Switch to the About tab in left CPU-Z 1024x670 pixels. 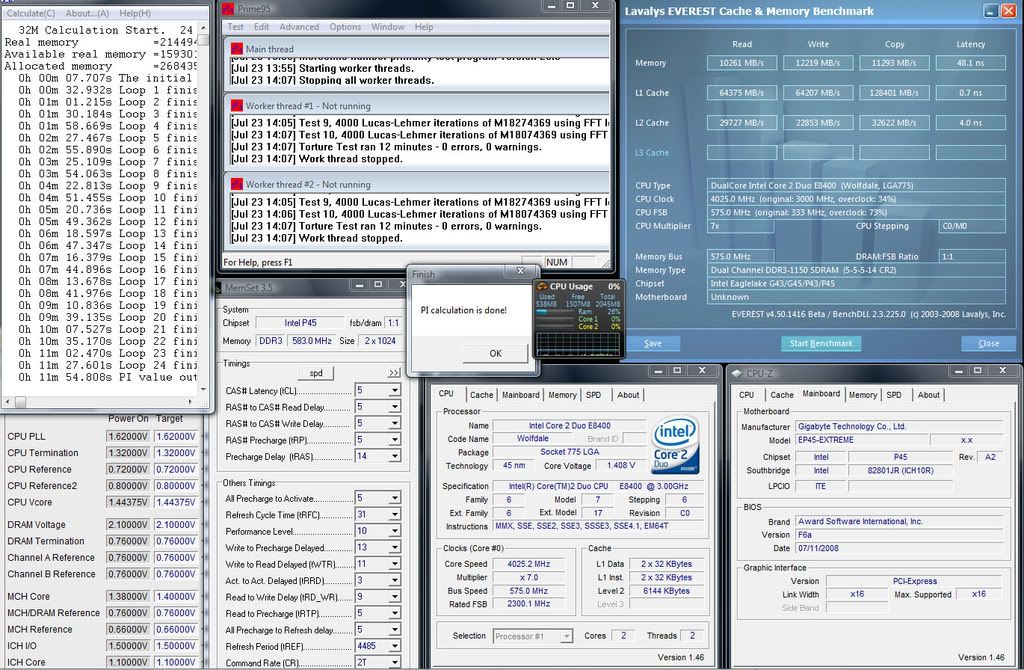pos(628,395)
